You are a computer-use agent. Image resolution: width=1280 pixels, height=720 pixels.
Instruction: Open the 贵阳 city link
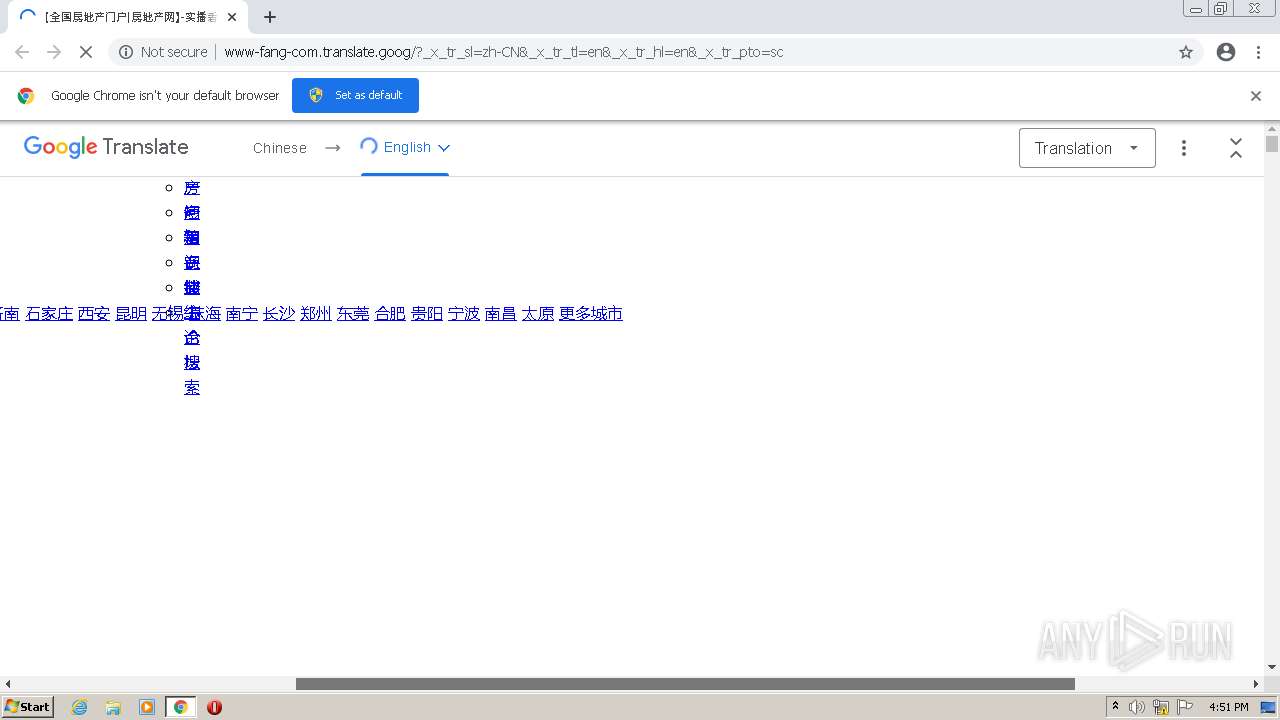(427, 314)
